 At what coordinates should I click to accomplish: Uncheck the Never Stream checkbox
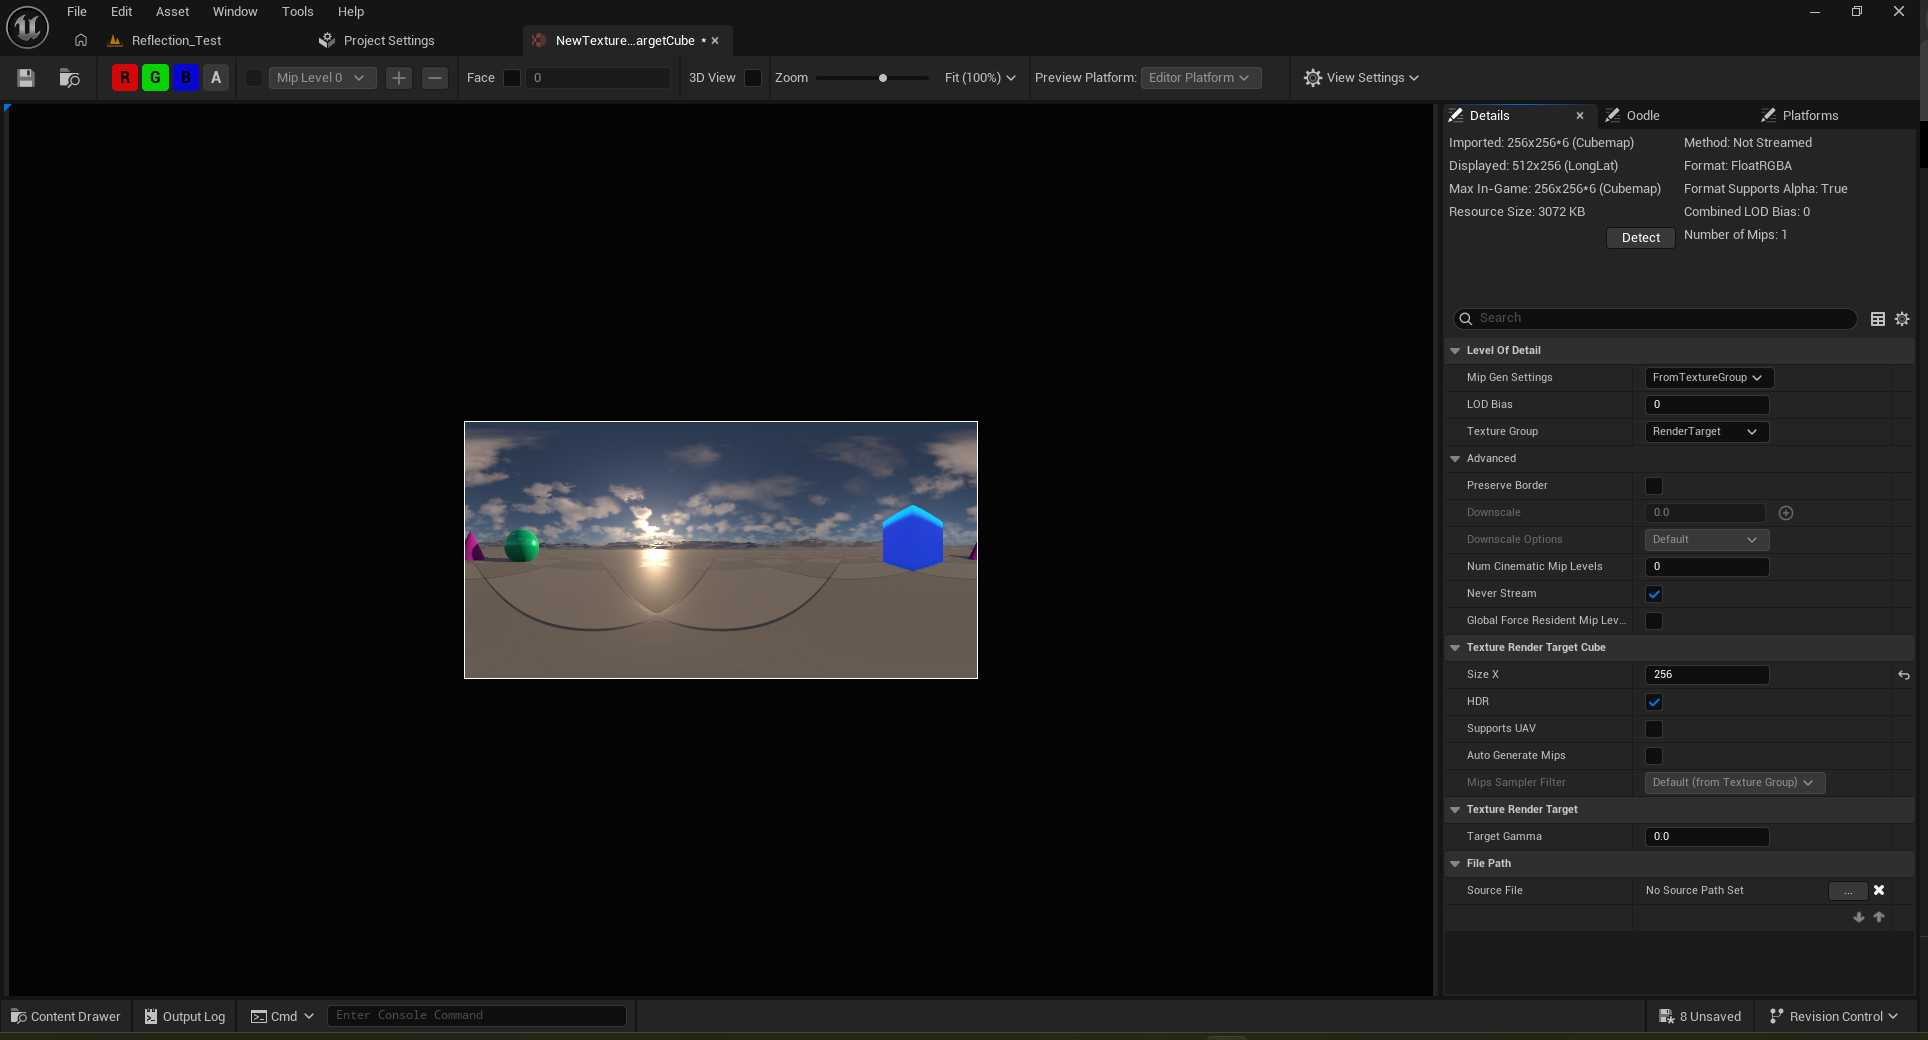[1654, 594]
